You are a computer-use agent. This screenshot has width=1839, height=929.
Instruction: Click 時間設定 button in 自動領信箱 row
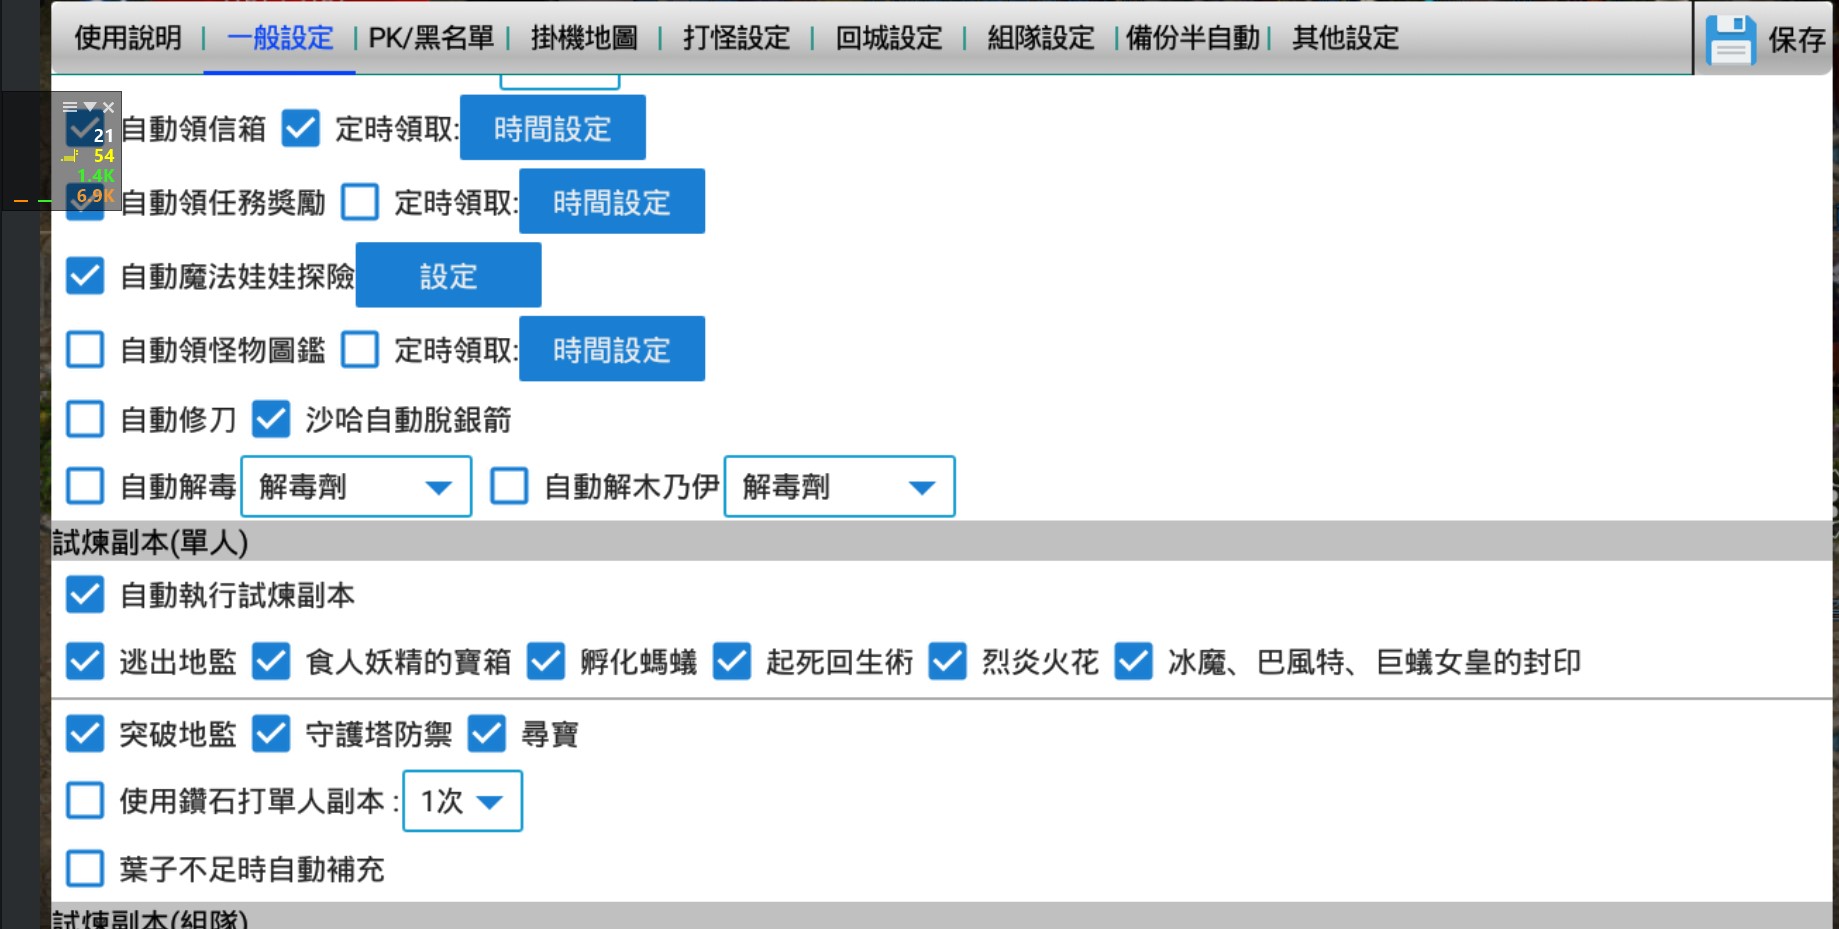pos(553,128)
